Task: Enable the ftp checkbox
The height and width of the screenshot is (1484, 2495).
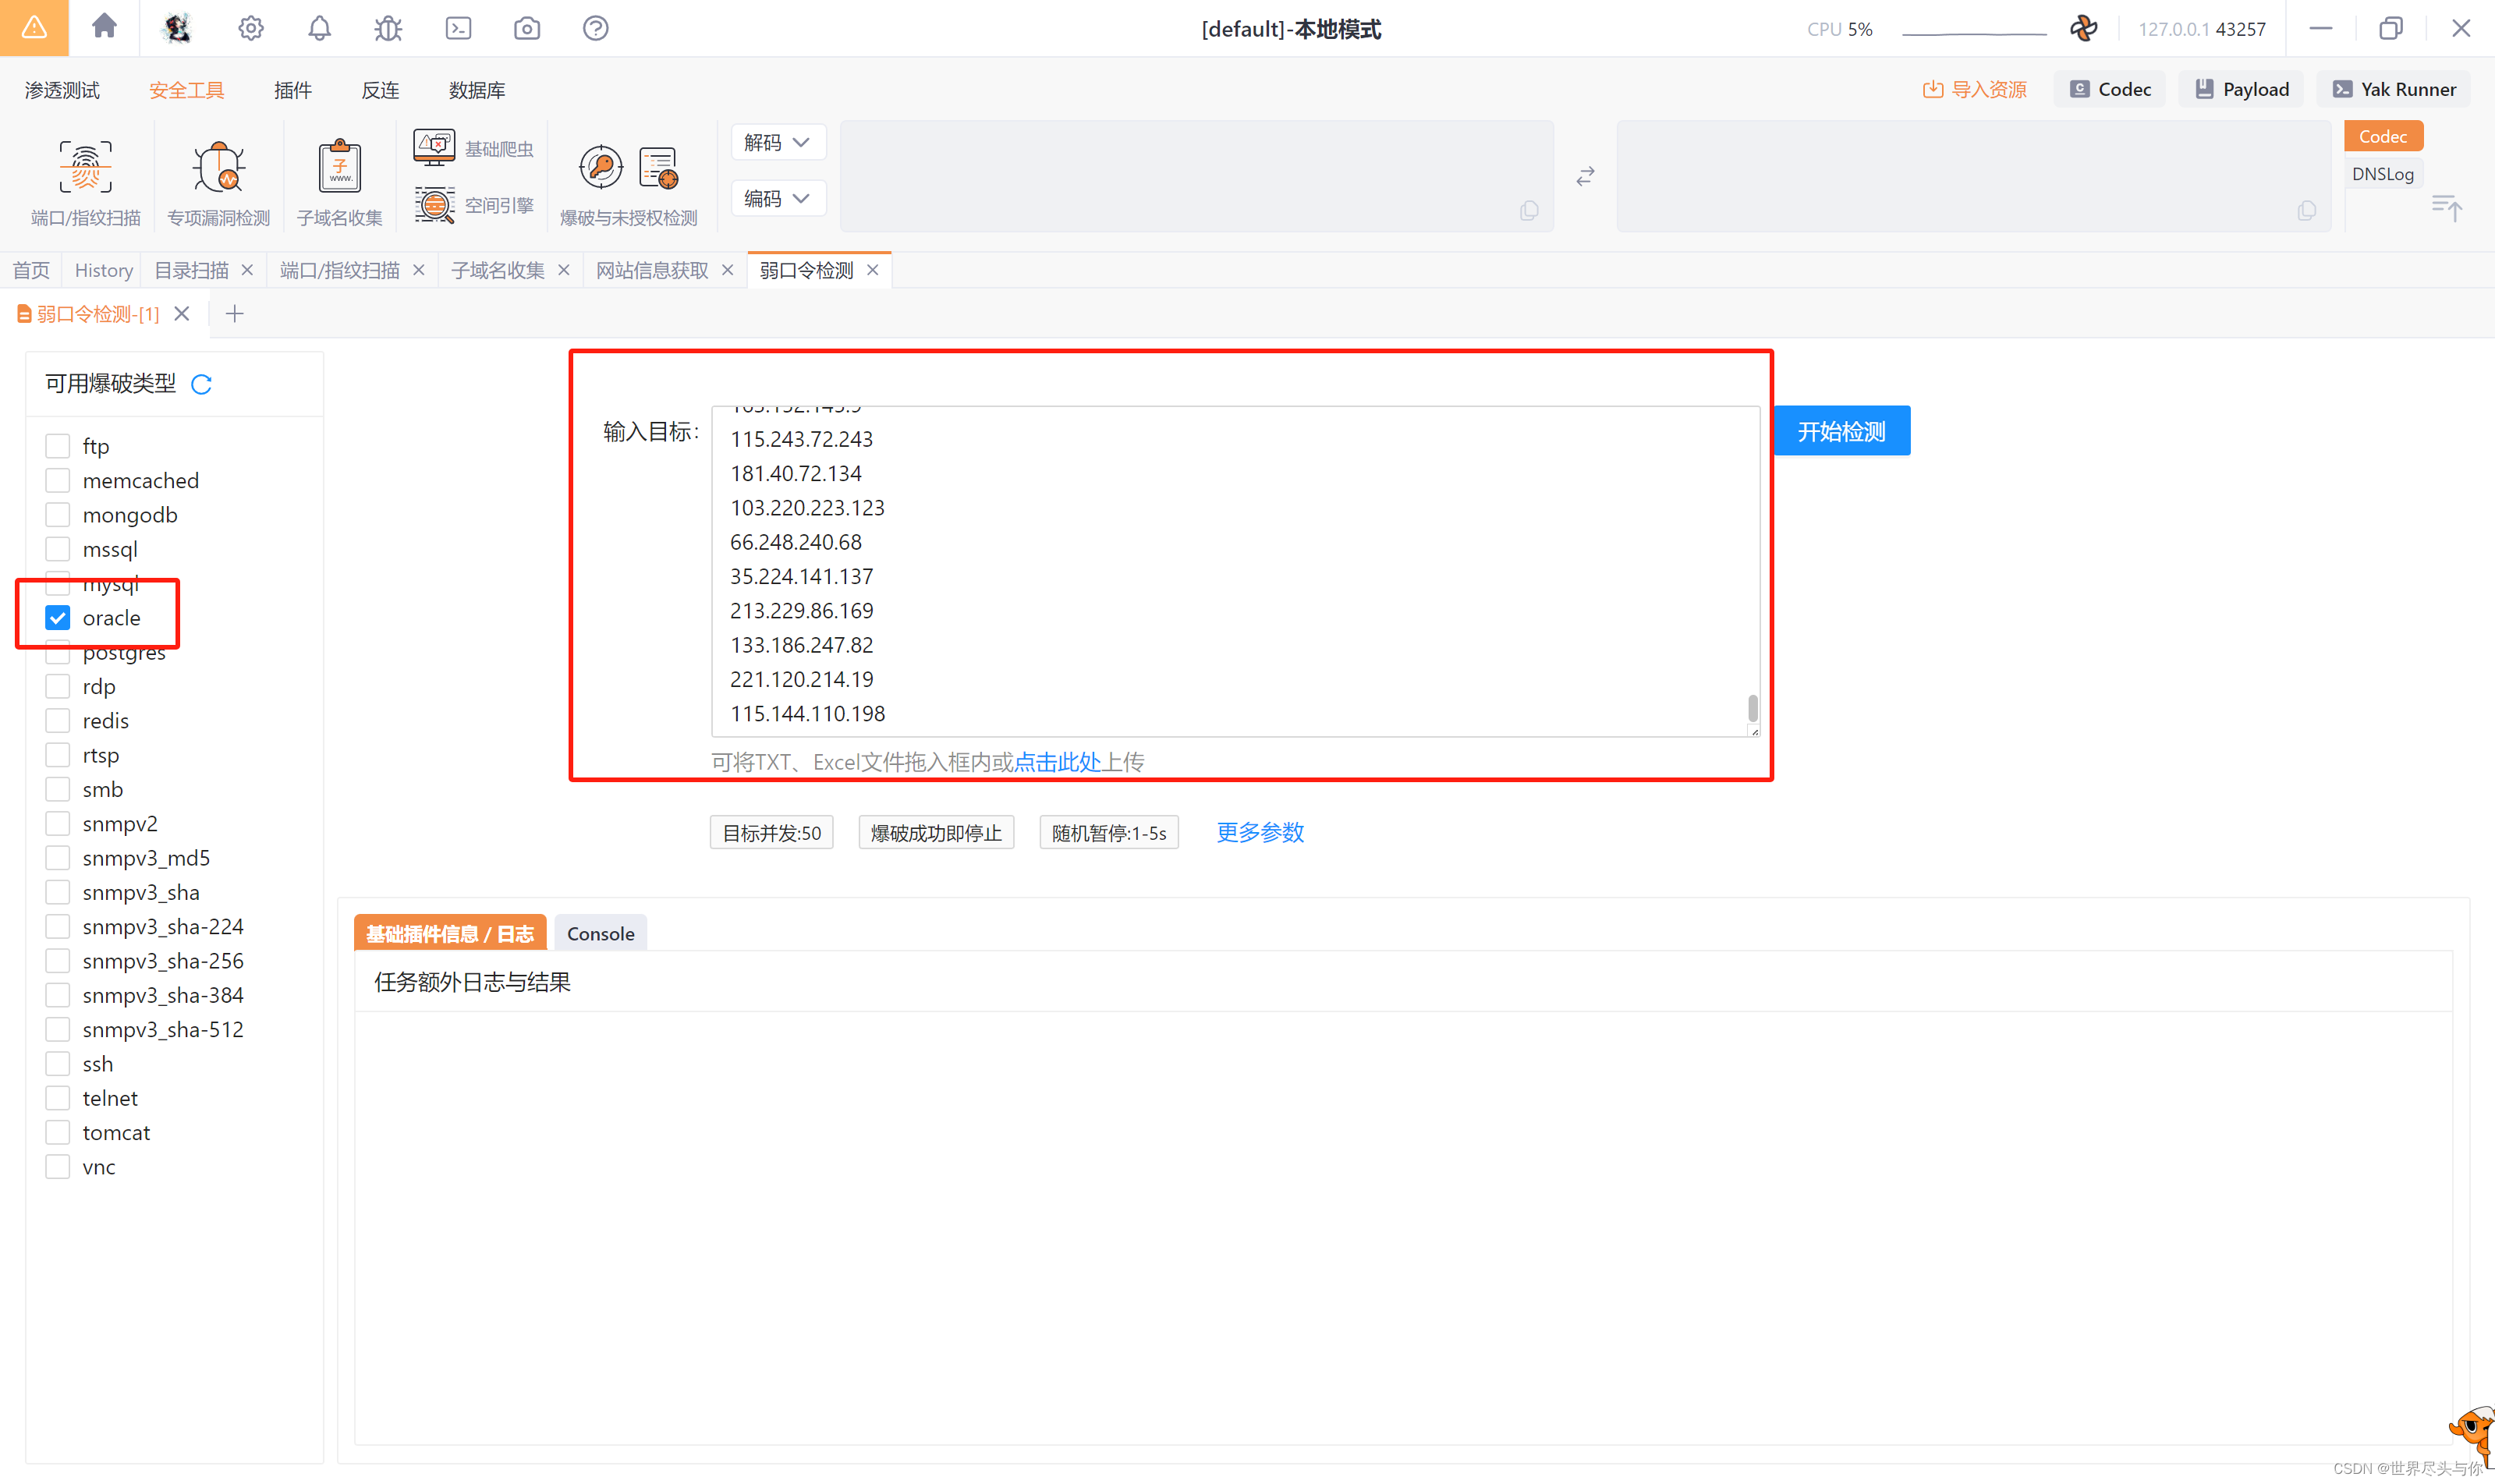Action: coord(58,446)
